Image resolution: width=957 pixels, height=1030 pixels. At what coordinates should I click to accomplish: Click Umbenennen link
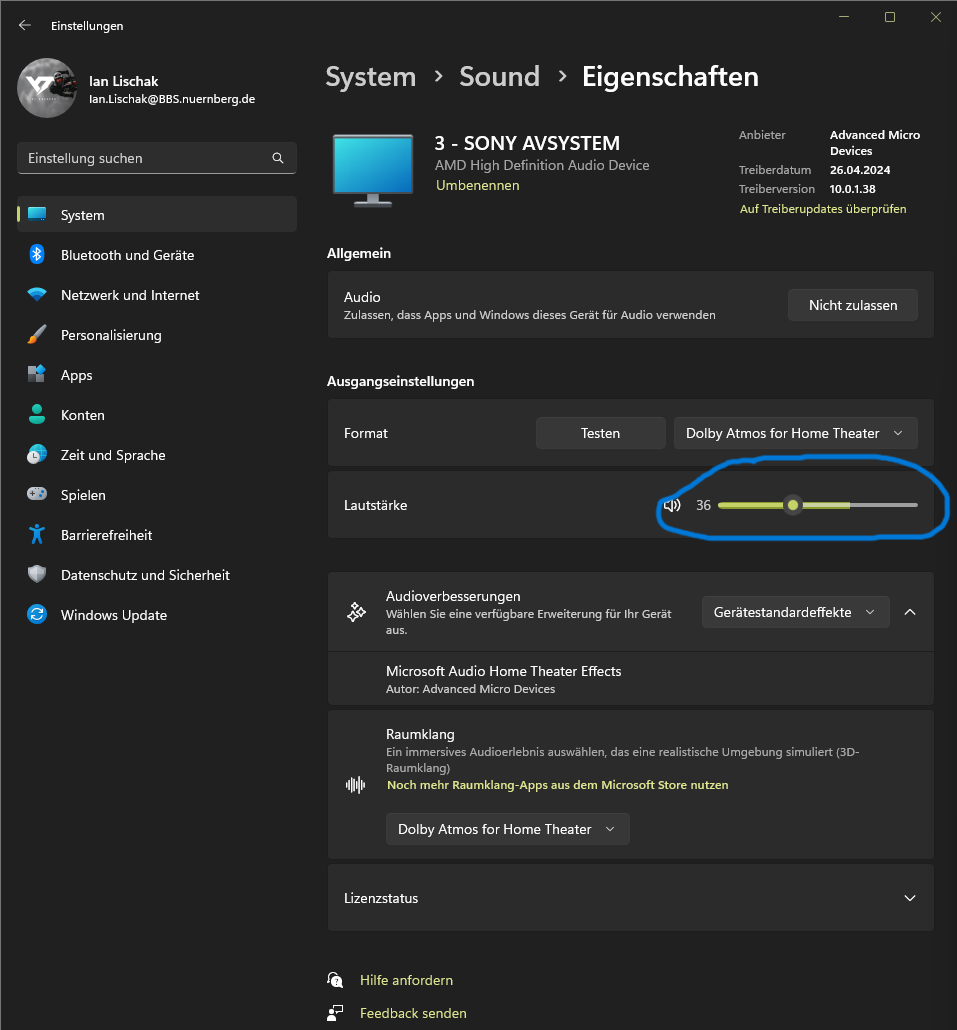pos(478,185)
